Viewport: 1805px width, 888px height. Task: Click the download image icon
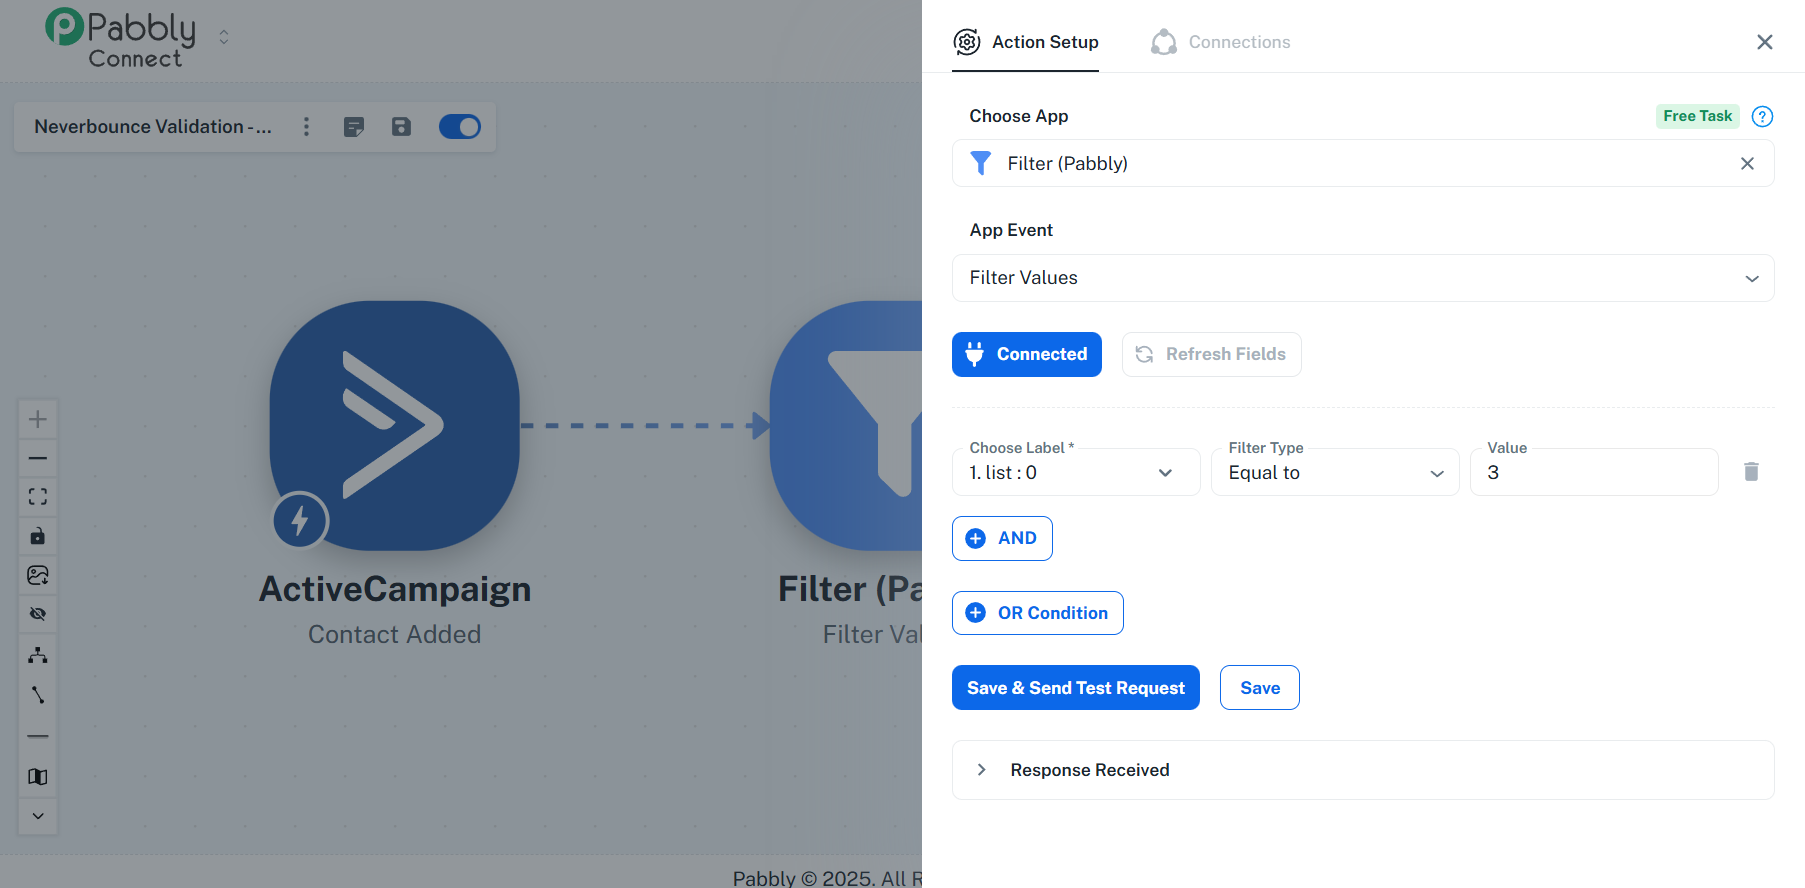(38, 575)
